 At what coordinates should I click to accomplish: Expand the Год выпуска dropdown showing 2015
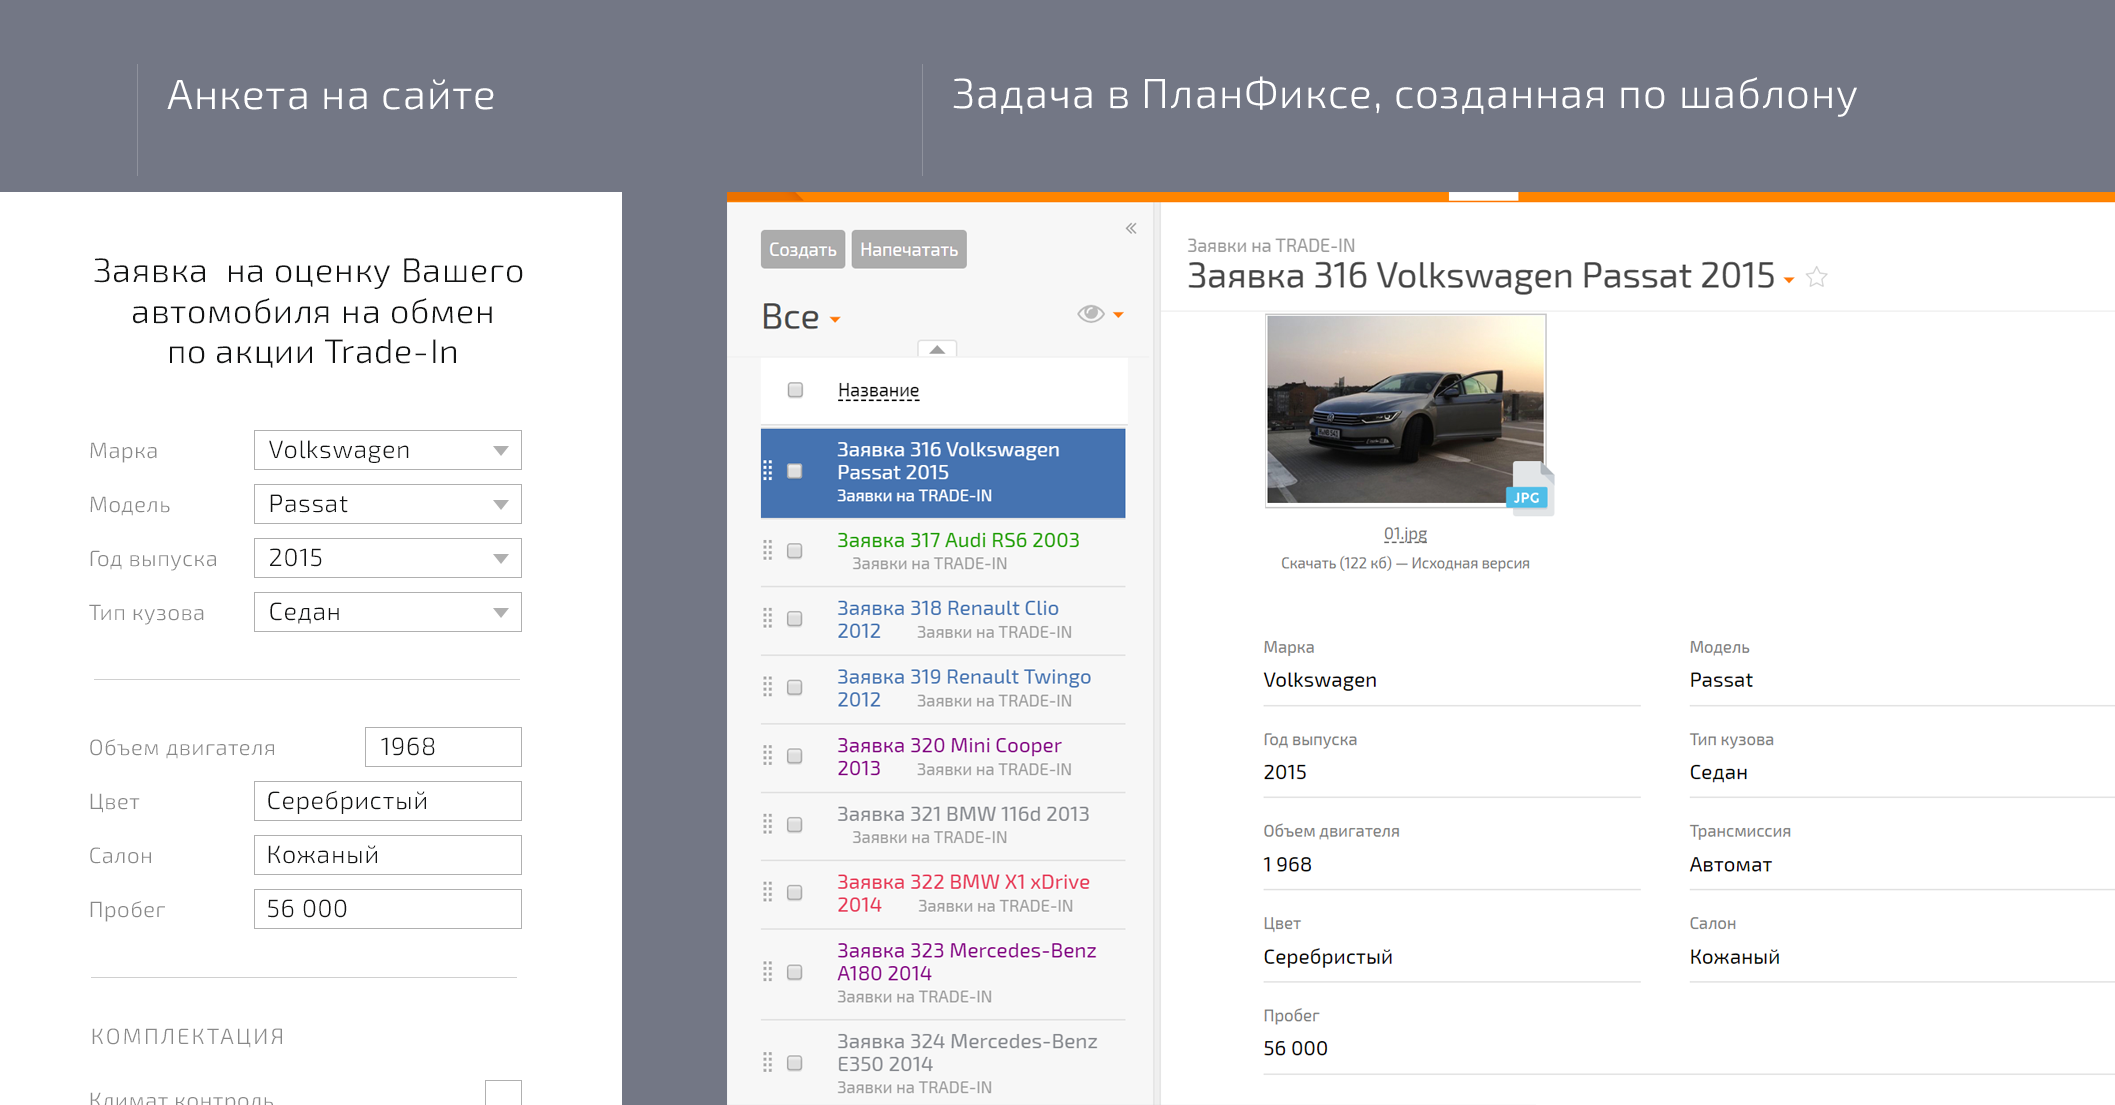coord(388,558)
